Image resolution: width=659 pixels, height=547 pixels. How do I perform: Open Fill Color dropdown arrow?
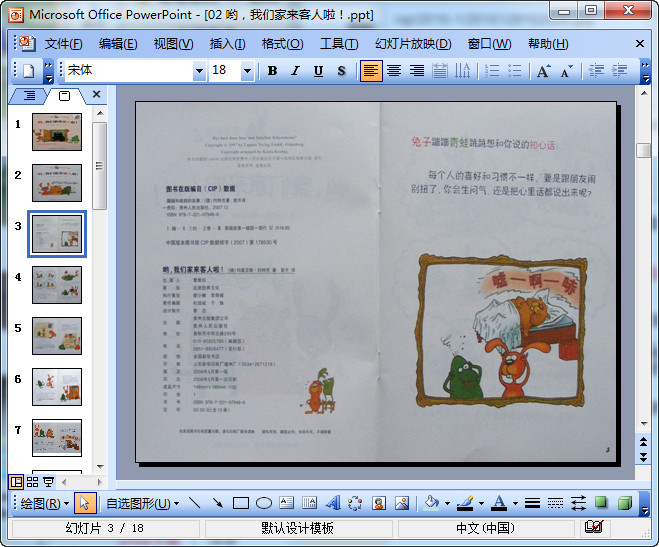(447, 503)
